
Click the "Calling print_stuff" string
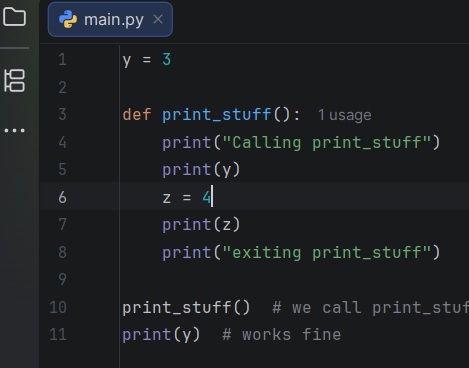tap(327, 143)
